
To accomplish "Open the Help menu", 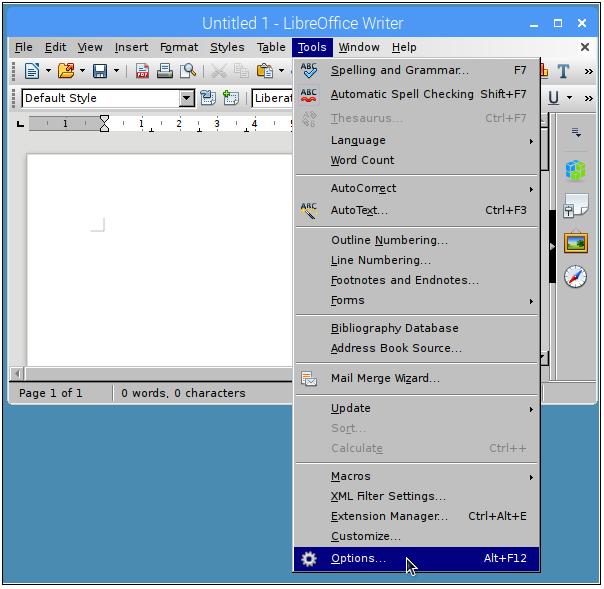I will (404, 47).
